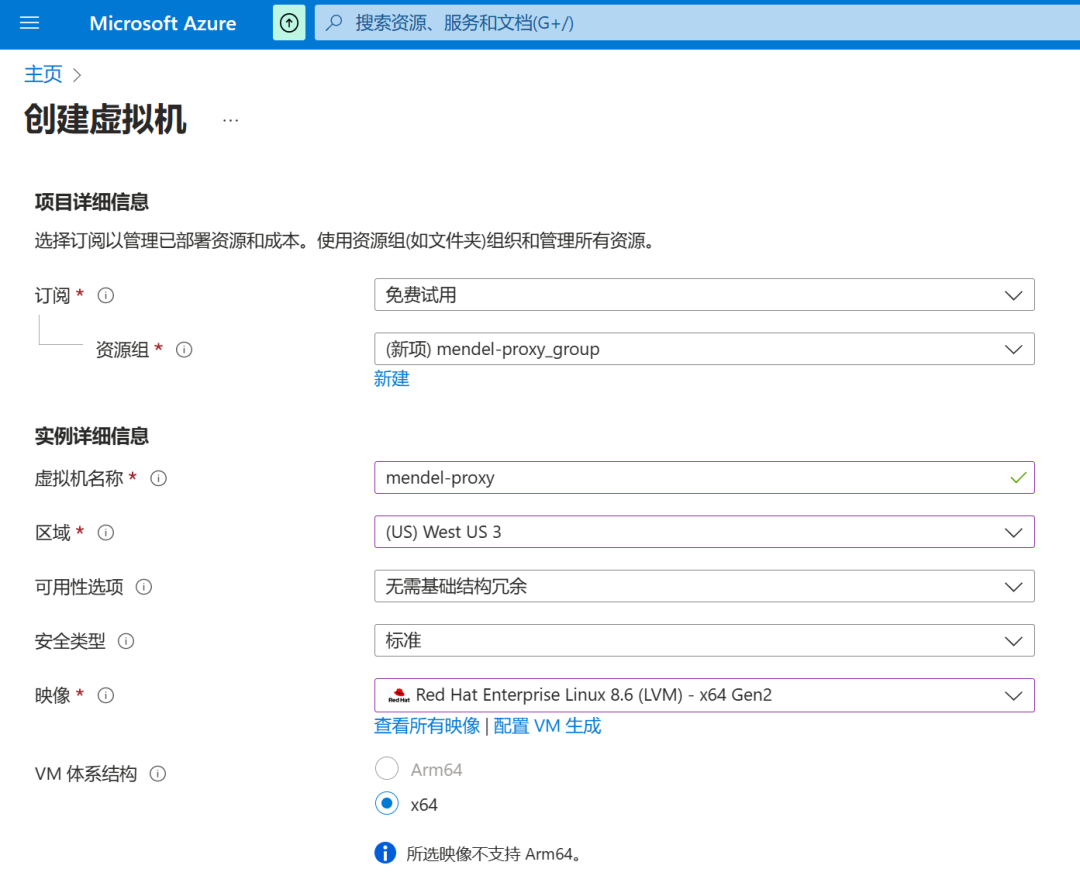Click the 创建虚拟机 page title
Viewport: 1080px width, 886px height.
pos(105,120)
